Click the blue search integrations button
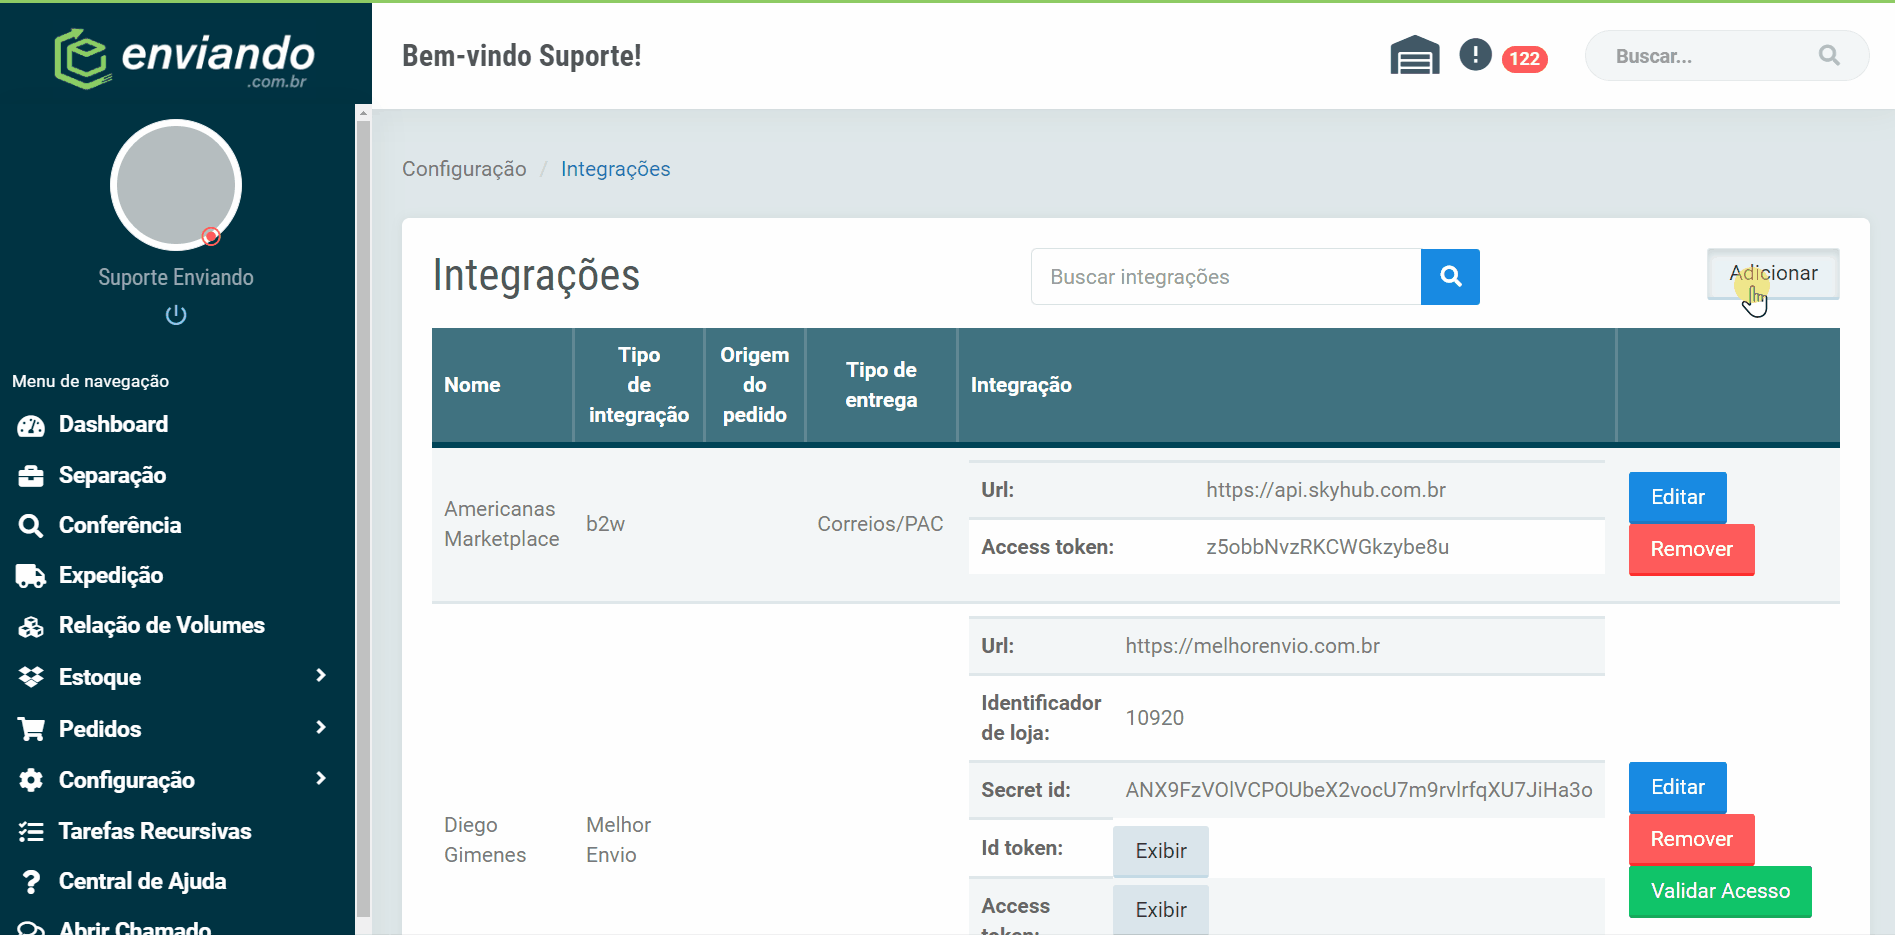The height and width of the screenshot is (935, 1895). (1450, 277)
